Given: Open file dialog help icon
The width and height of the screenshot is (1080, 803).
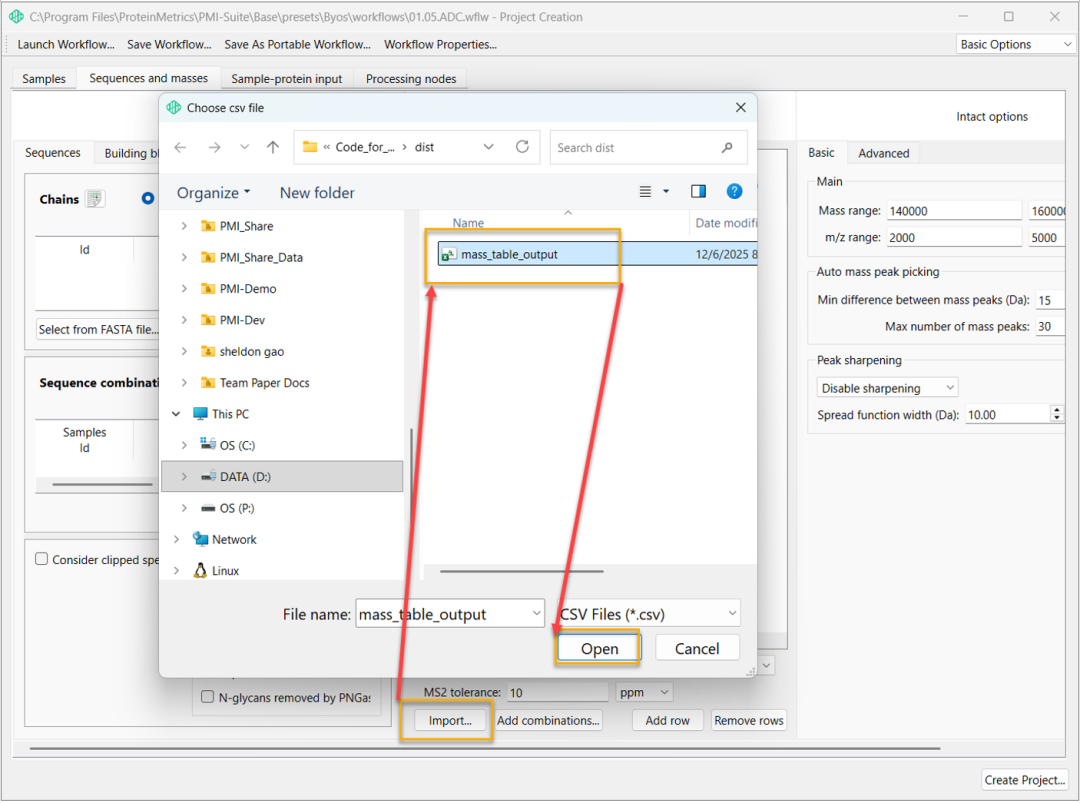Looking at the screenshot, I should tap(734, 192).
